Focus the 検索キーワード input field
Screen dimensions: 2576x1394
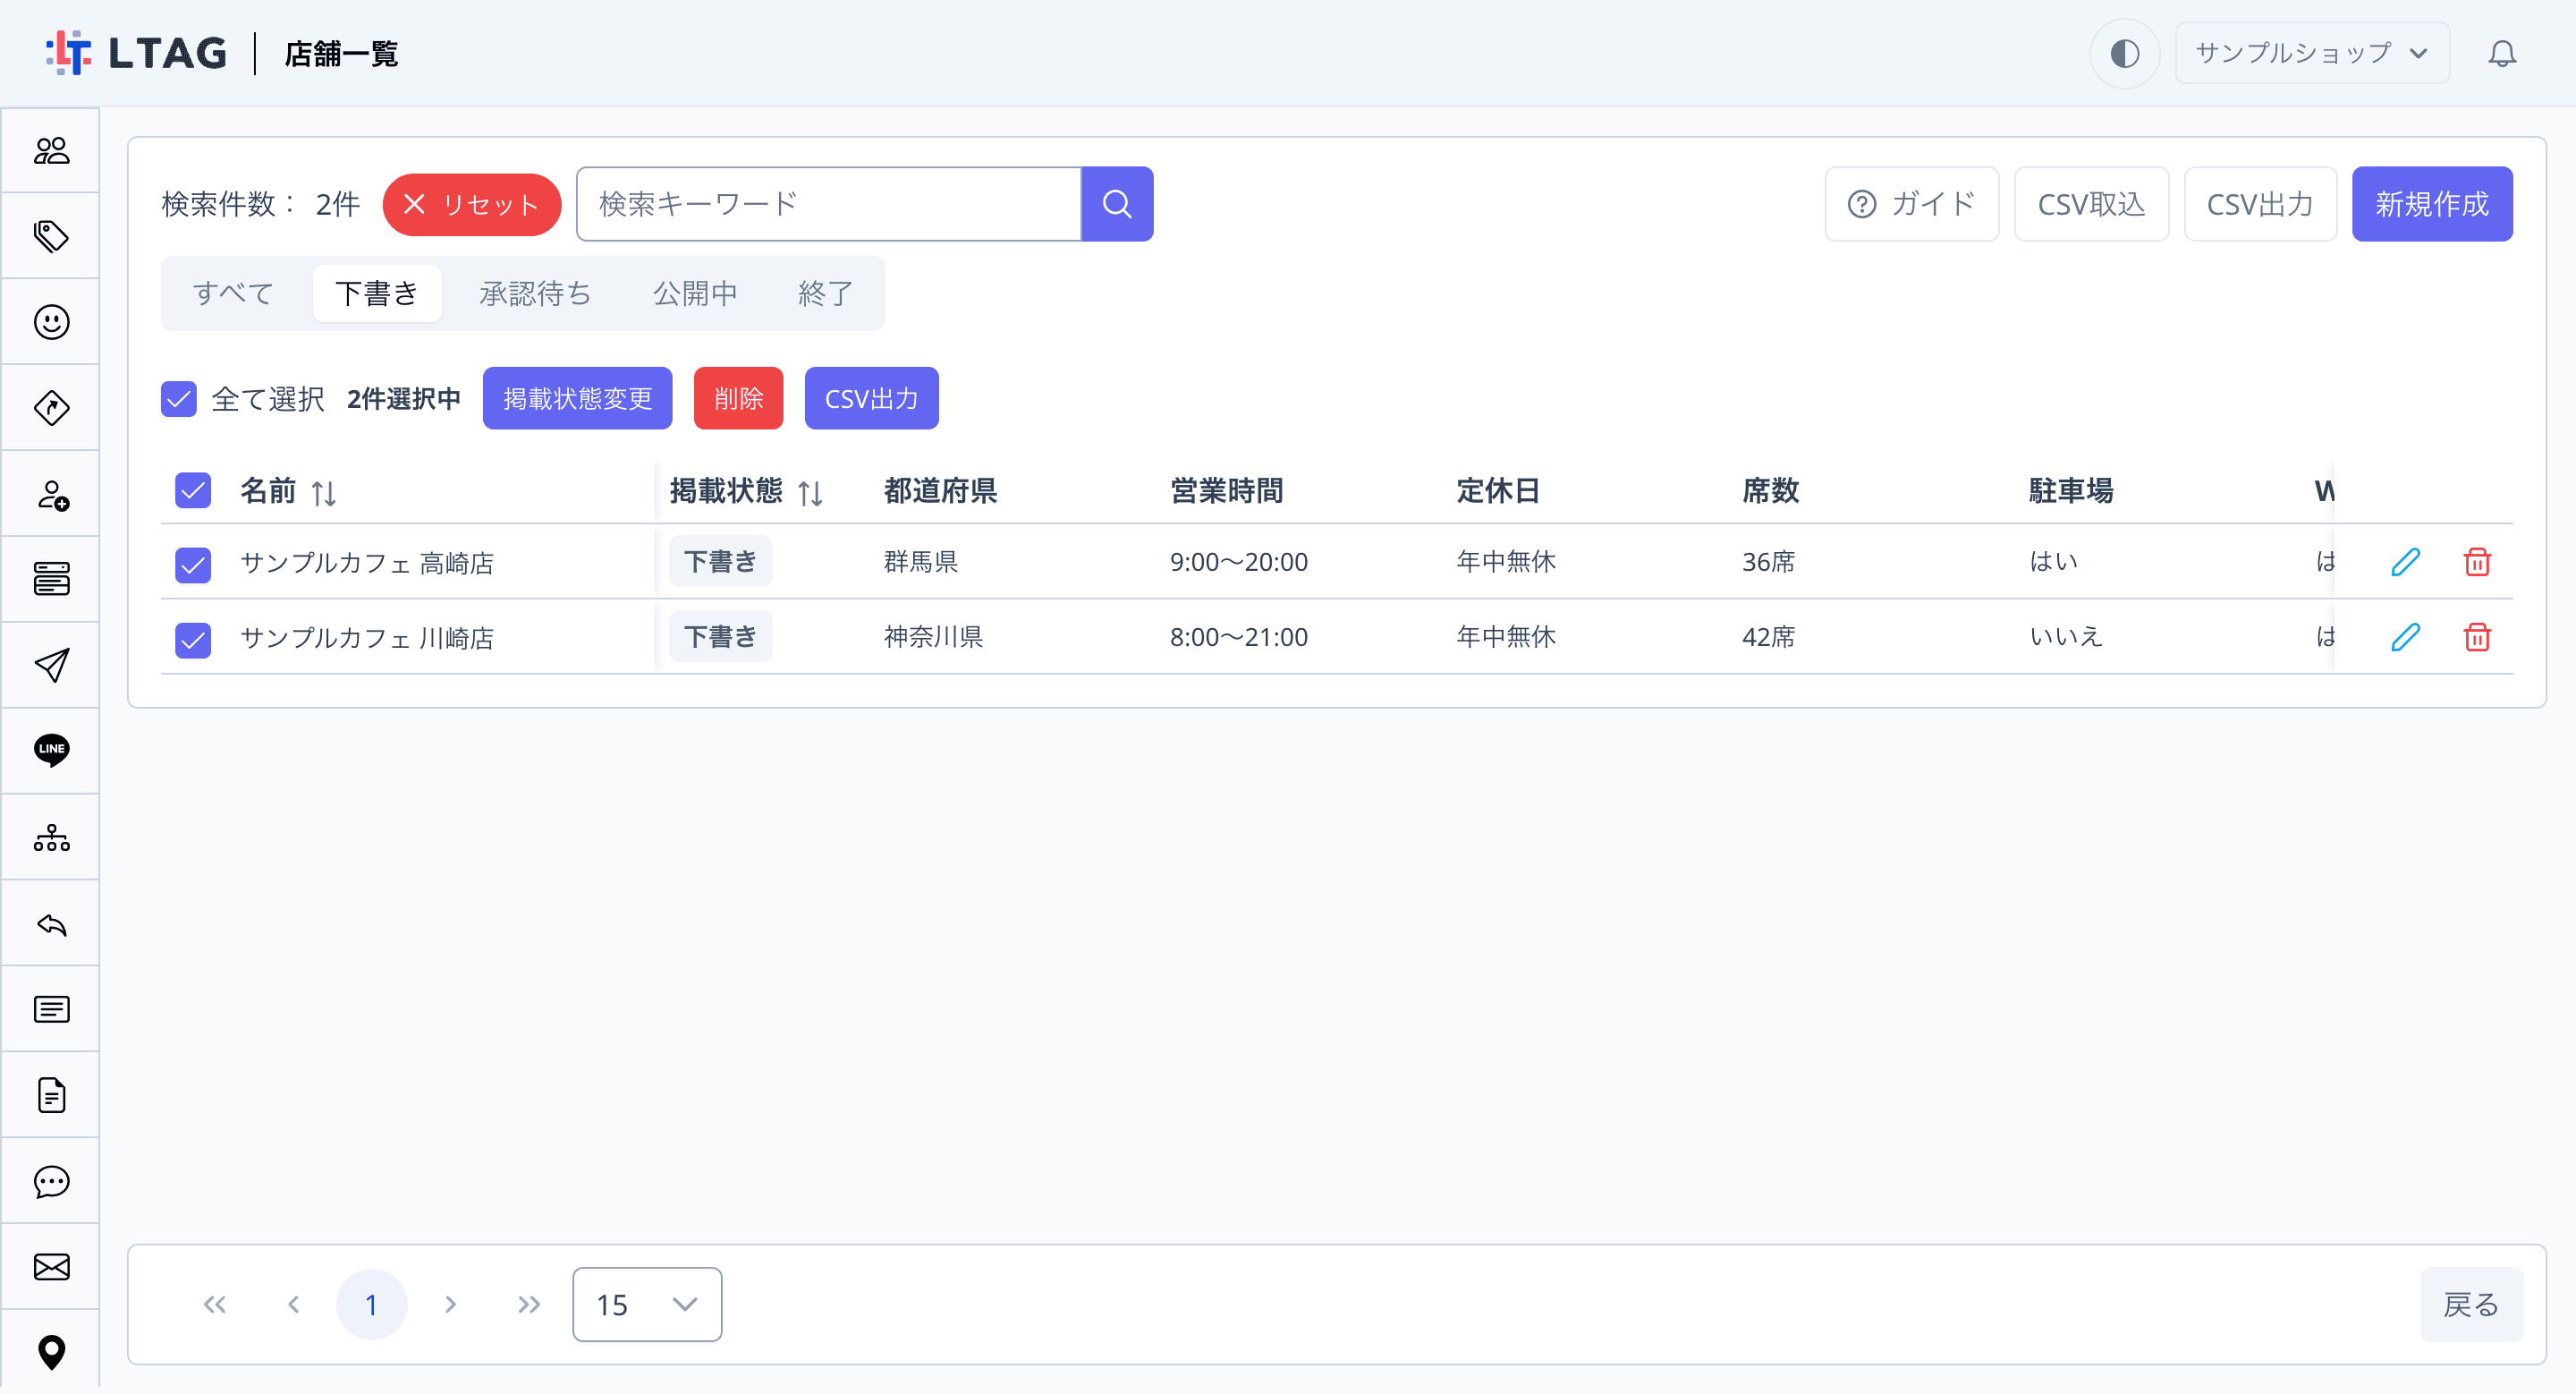coord(829,204)
